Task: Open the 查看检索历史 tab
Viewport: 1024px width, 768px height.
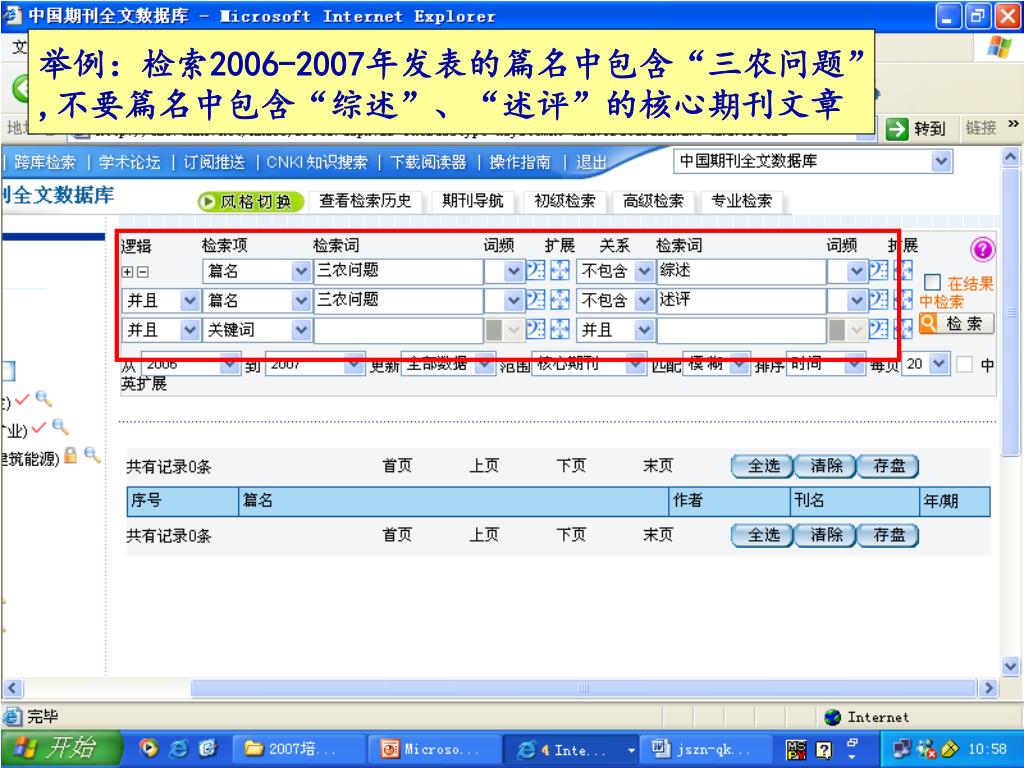Action: 366,201
